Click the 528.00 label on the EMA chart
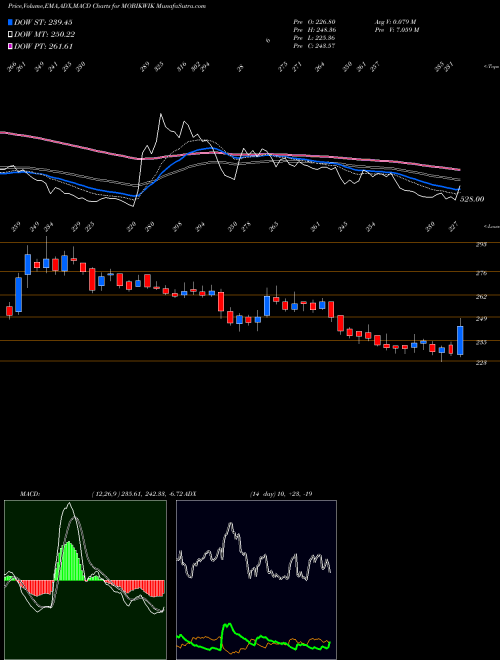The height and width of the screenshot is (660, 500). coord(471,199)
